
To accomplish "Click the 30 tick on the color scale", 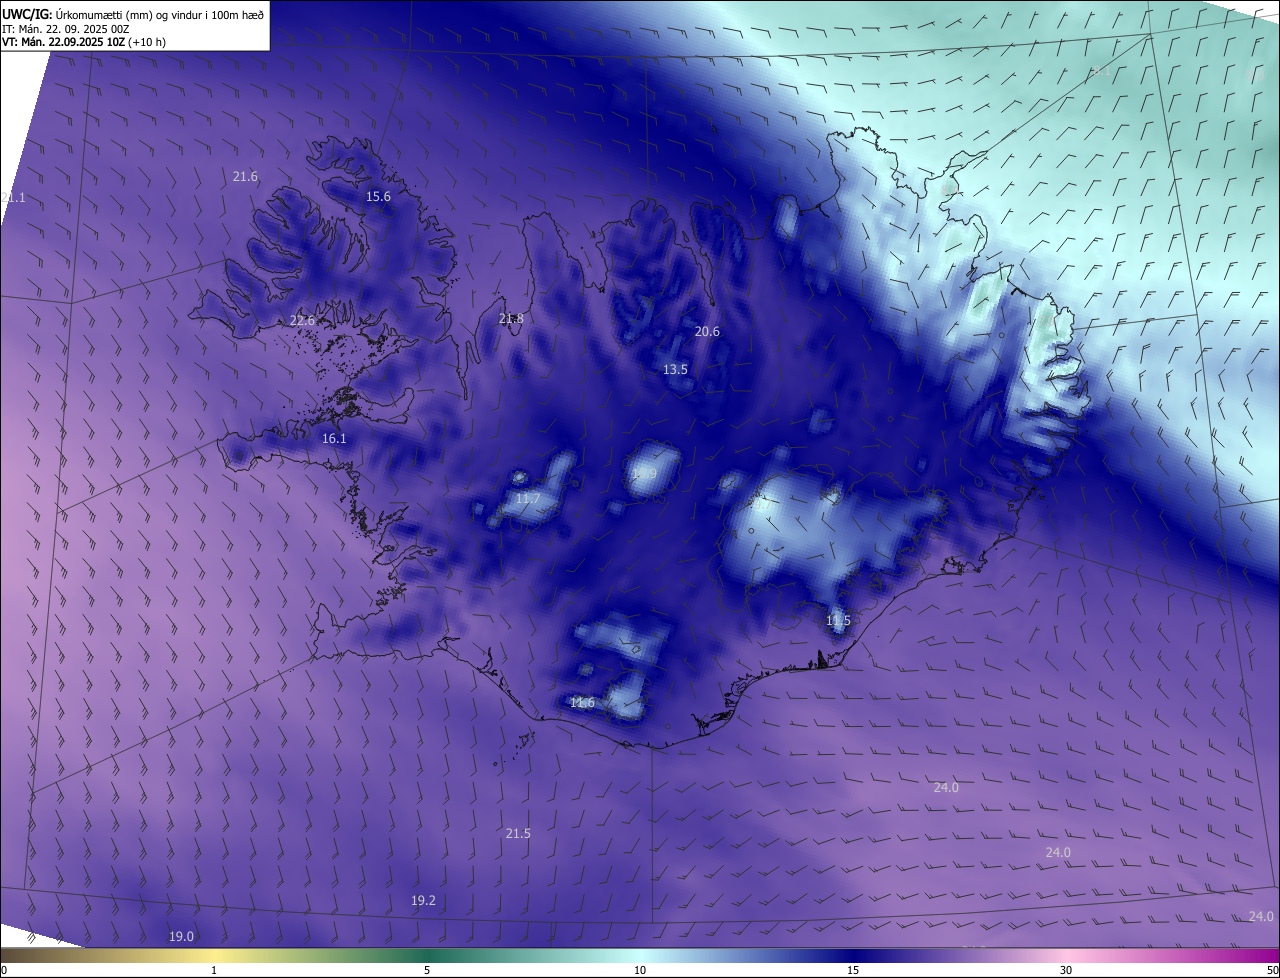I will [1066, 970].
